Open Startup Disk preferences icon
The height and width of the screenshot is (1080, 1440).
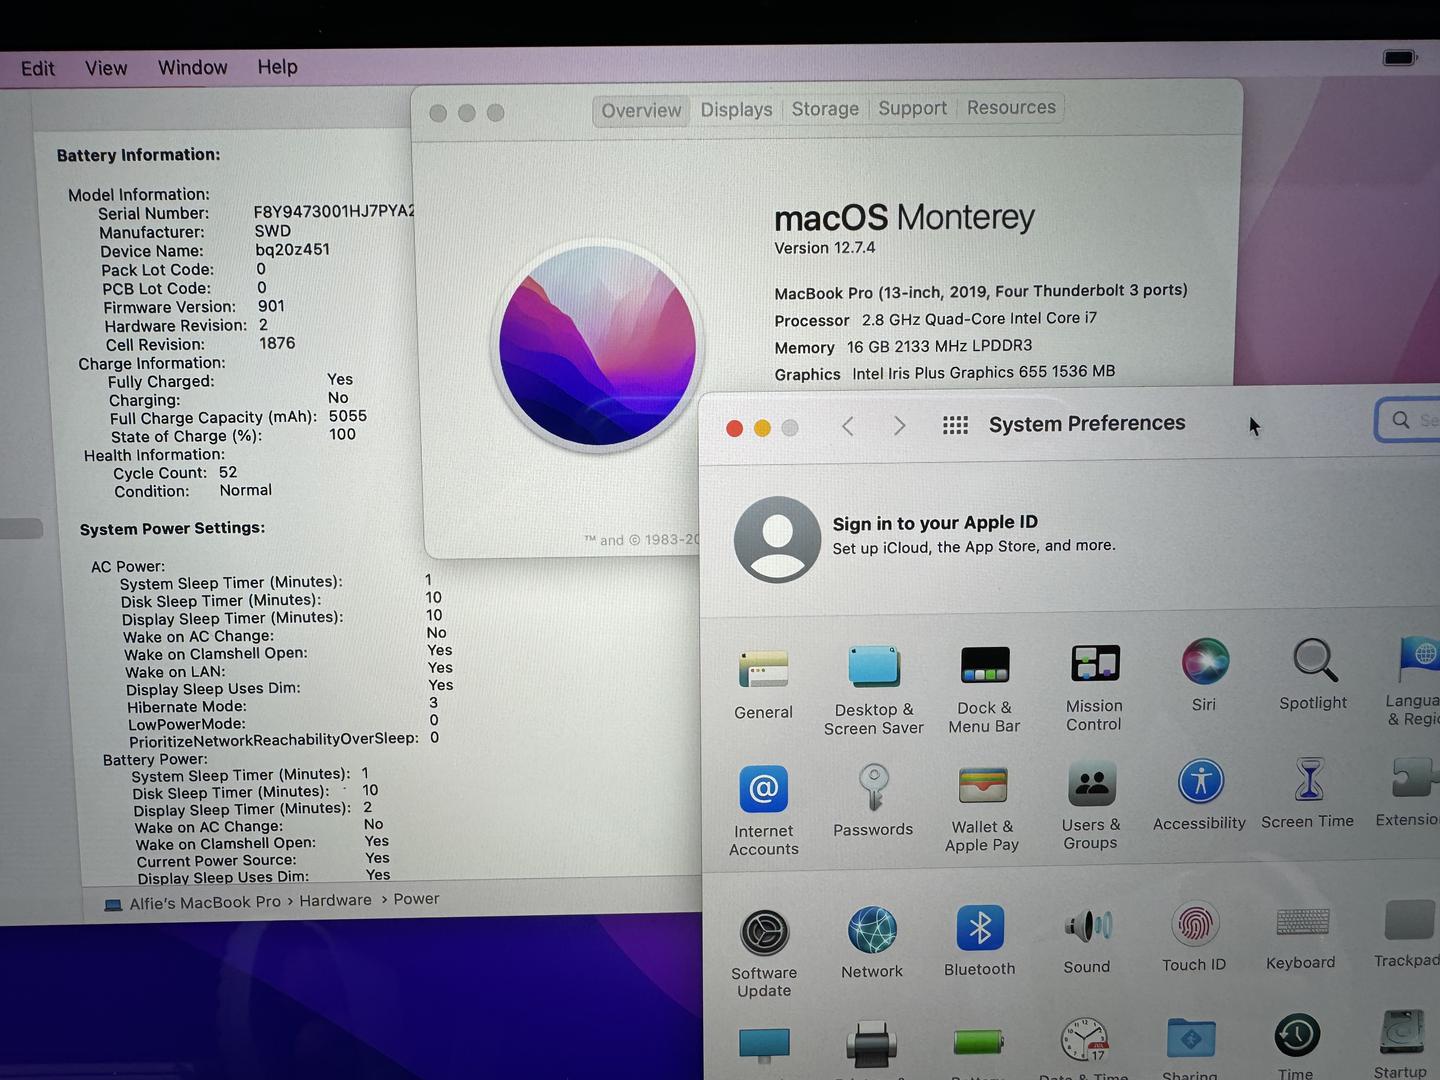(x=1402, y=1034)
